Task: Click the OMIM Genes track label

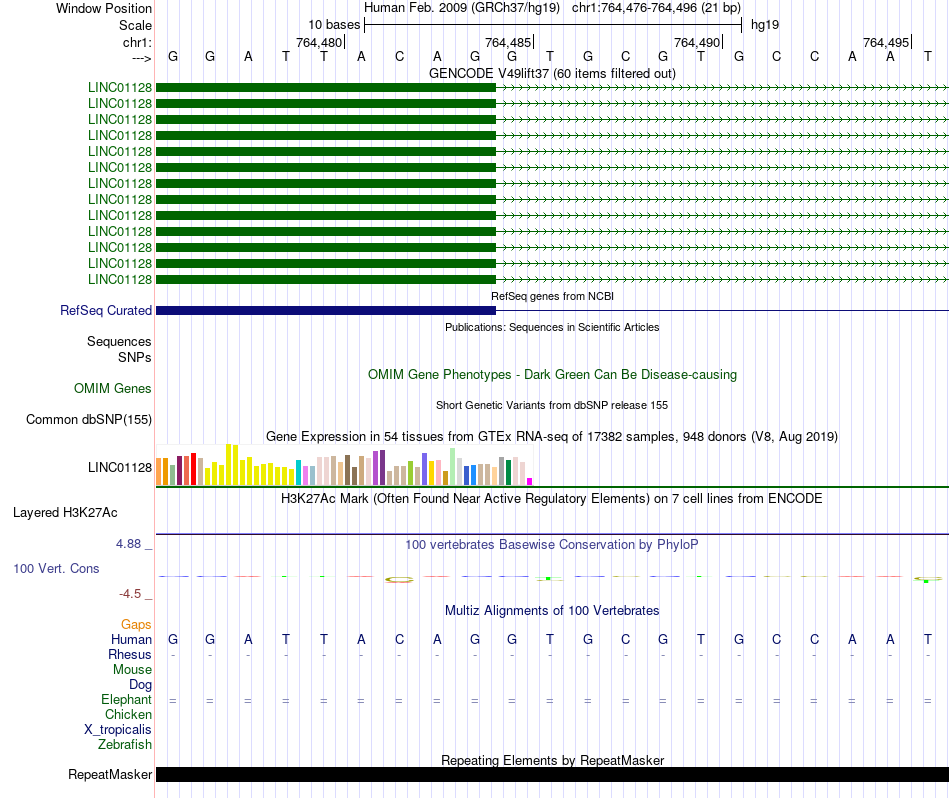Action: 113,388
